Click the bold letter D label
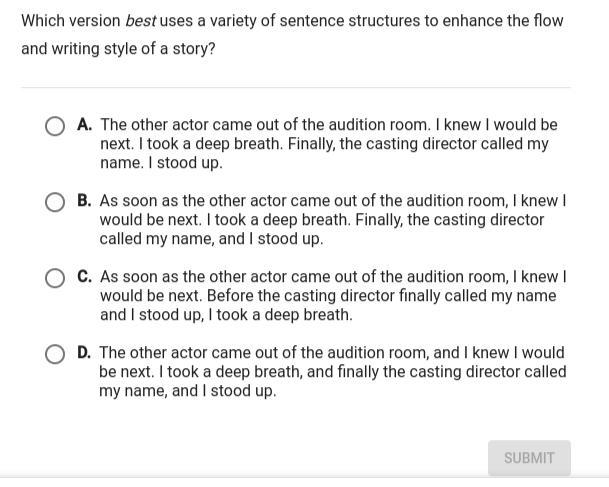The width and height of the screenshot is (609, 487). 84,353
